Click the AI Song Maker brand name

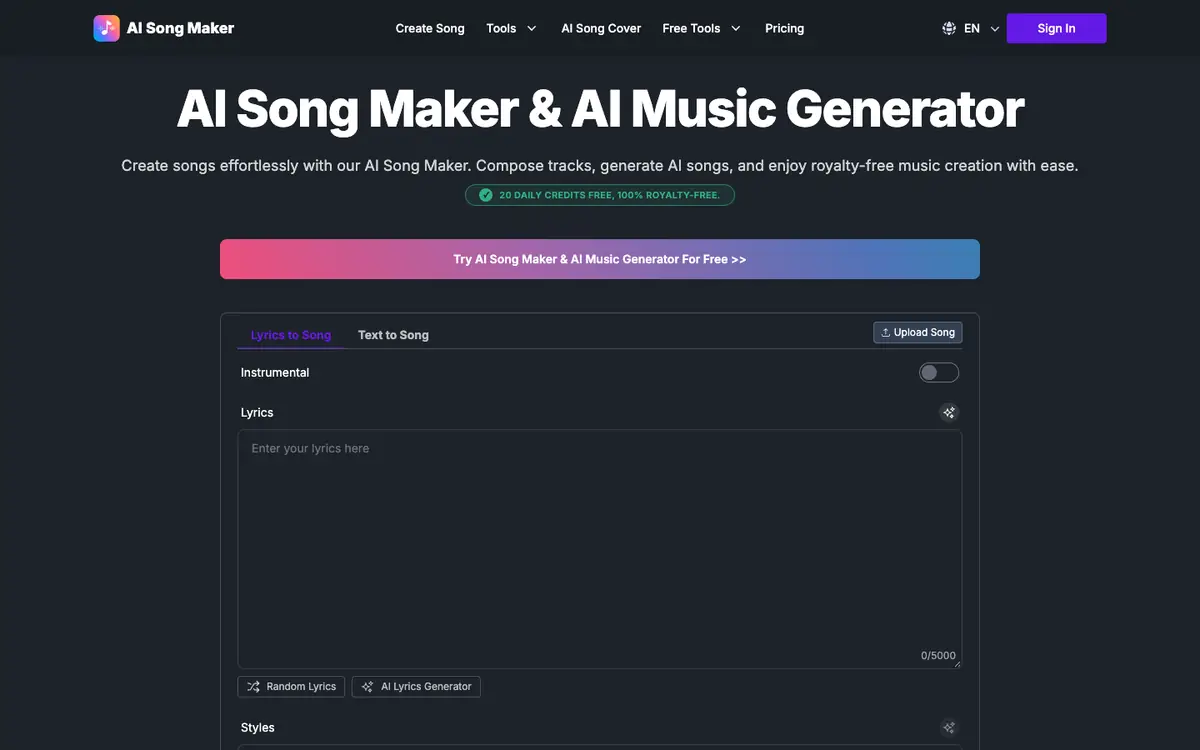(x=180, y=28)
